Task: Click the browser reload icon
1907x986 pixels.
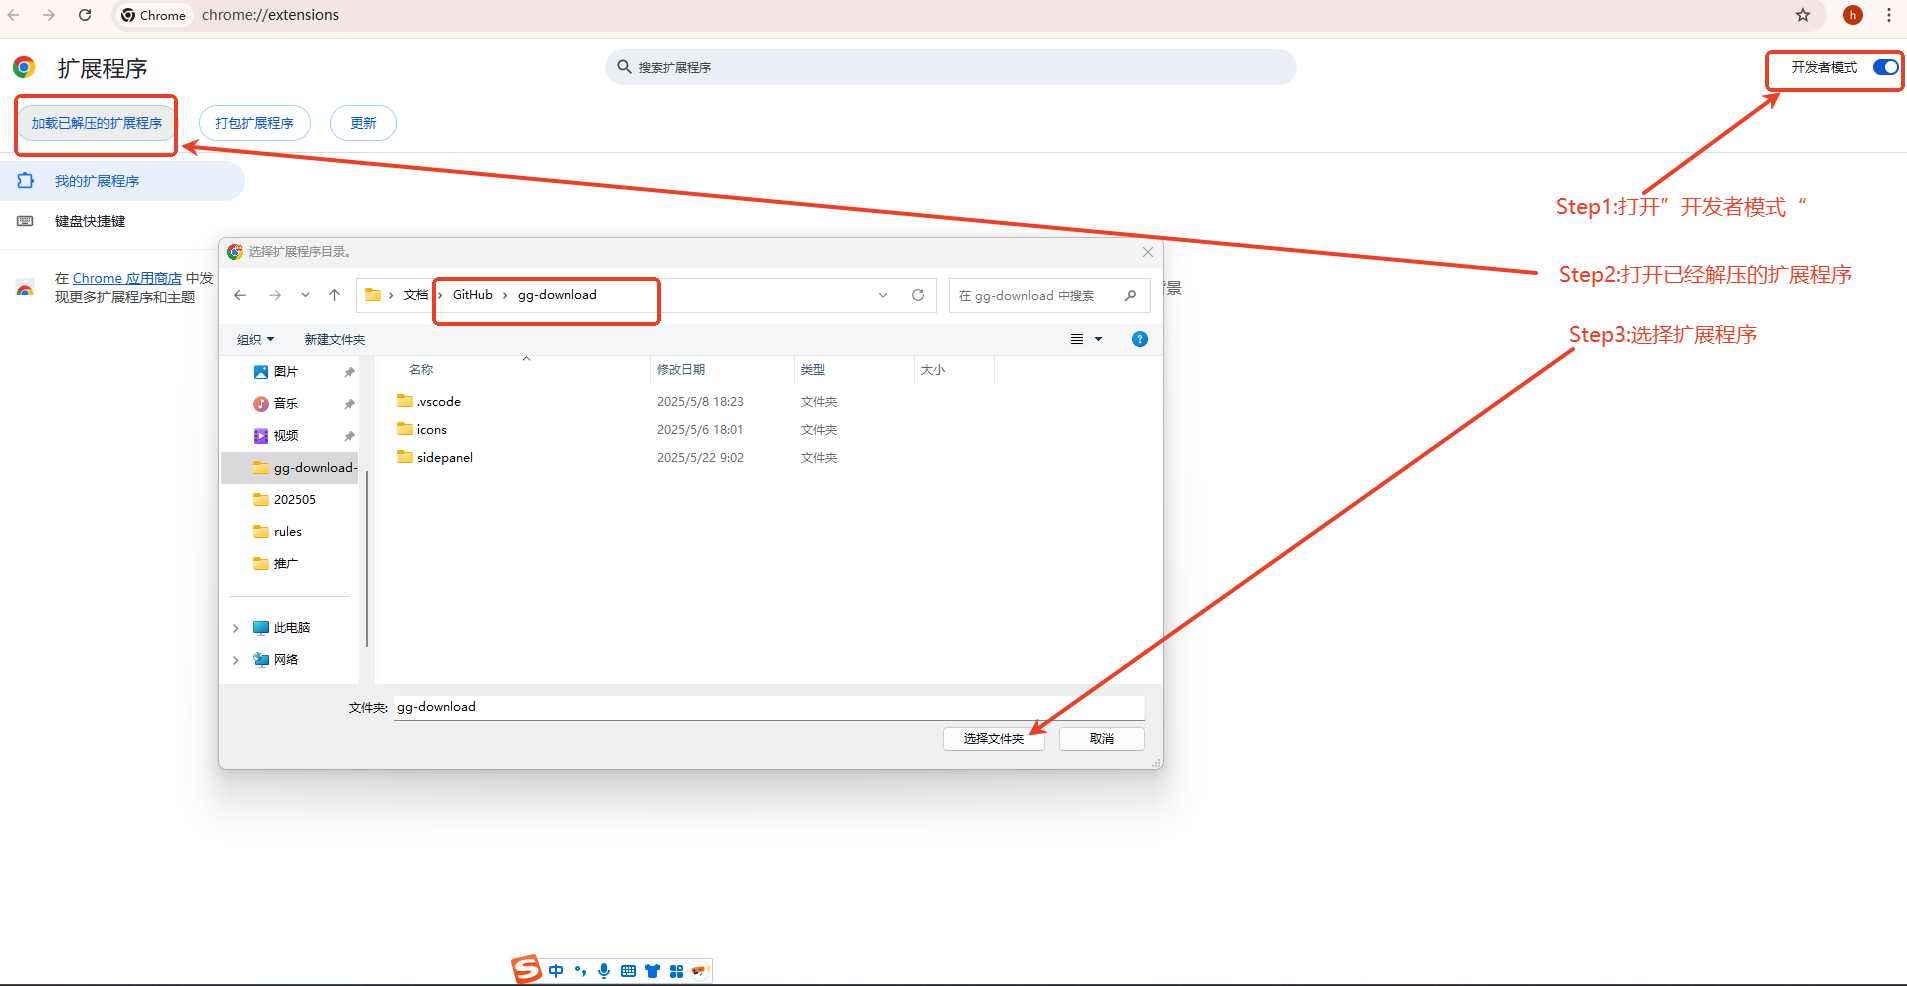Action: pyautogui.click(x=85, y=15)
